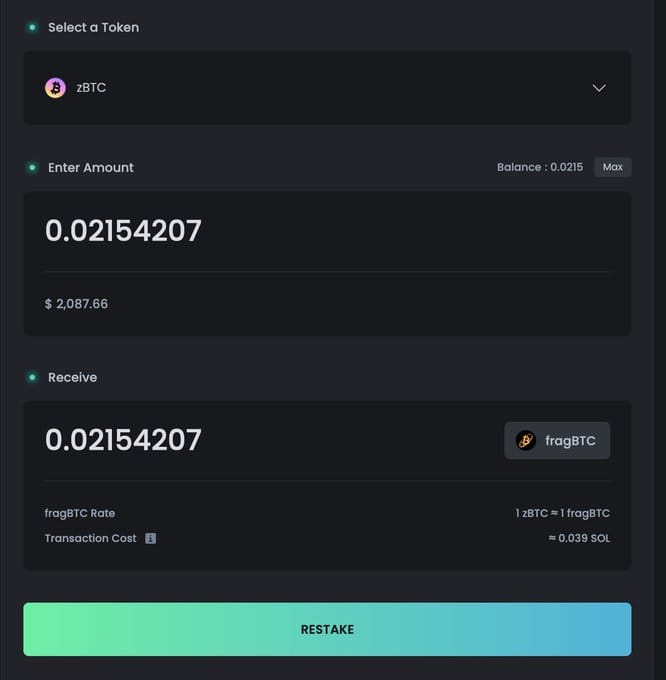The image size is (666, 680).
Task: Click the green dot beside Select a Token
Action: click(32, 27)
